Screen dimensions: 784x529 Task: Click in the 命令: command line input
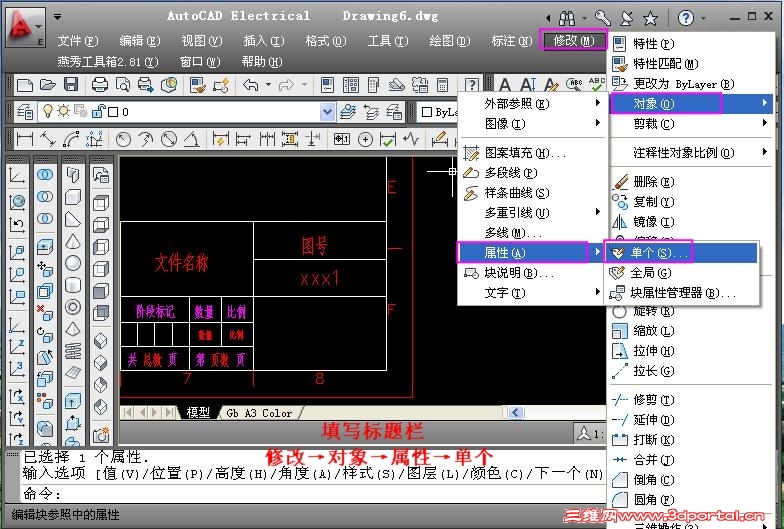pyautogui.click(x=314, y=494)
